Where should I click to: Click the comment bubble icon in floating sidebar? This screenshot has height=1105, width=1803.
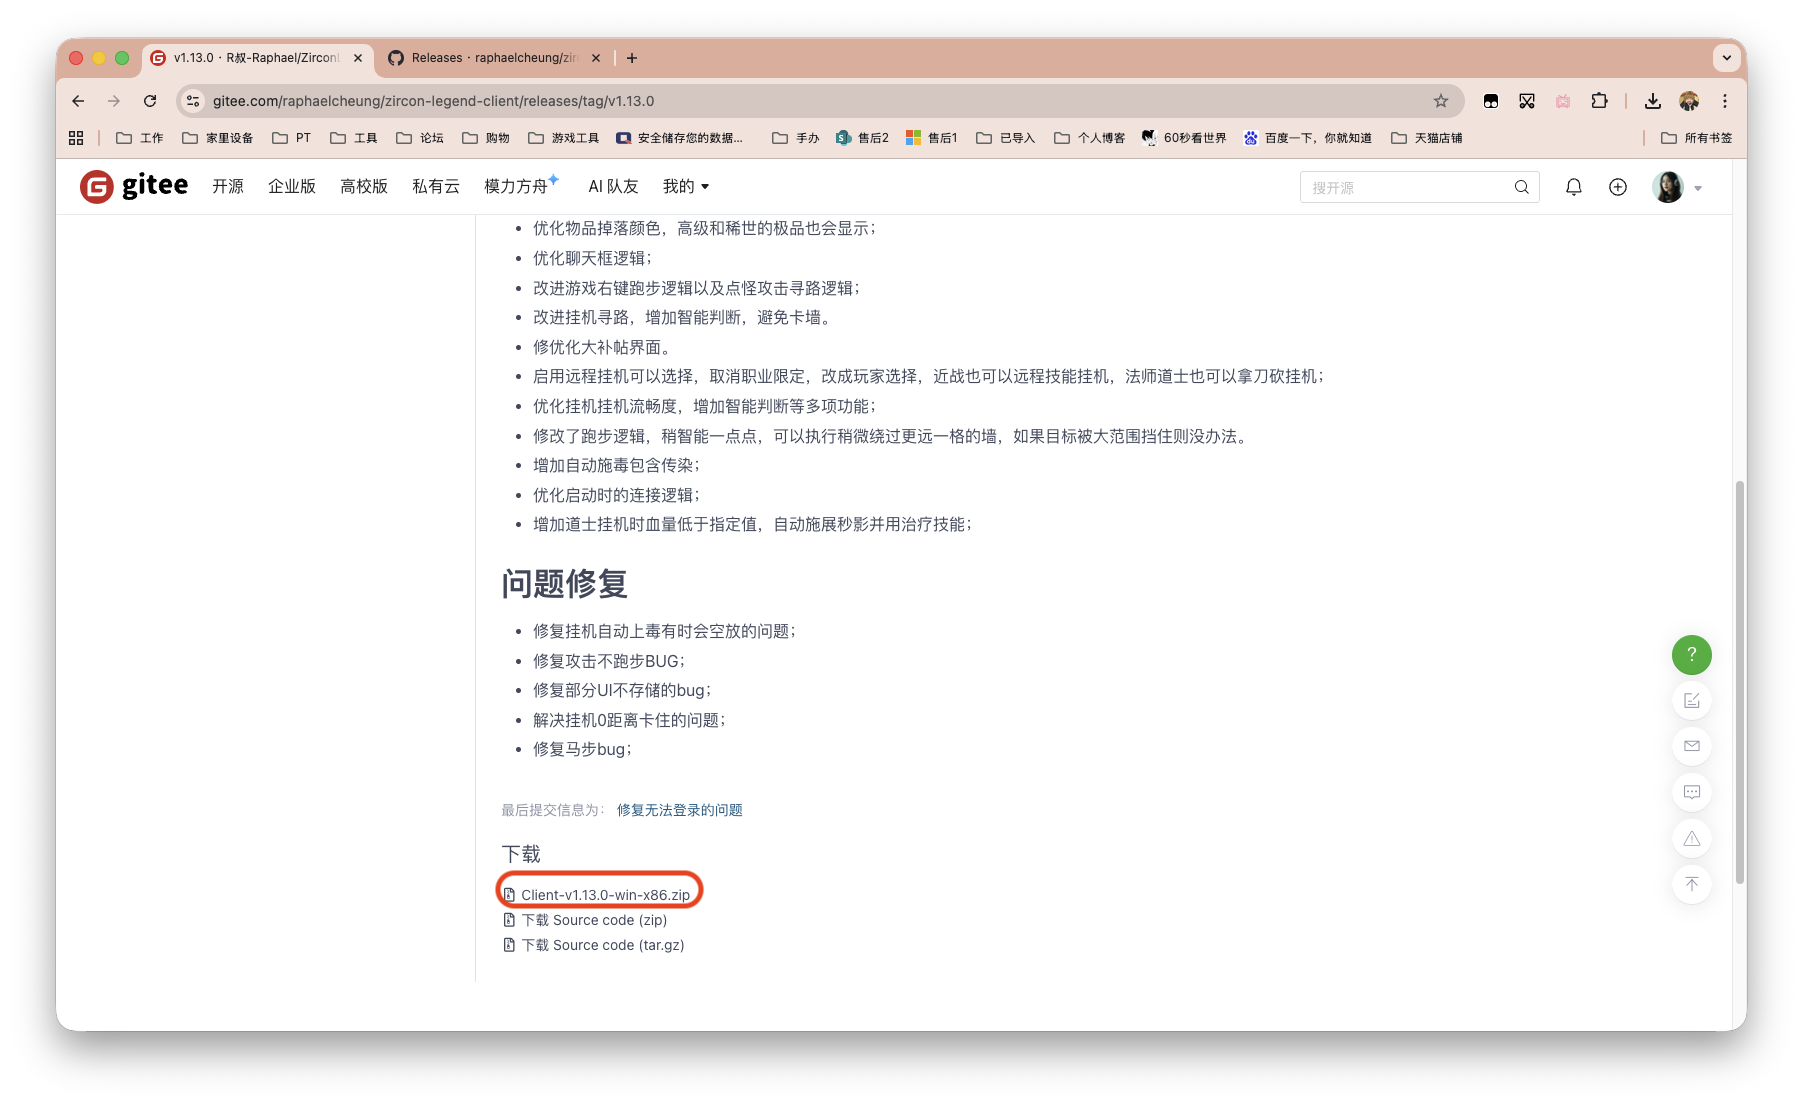(x=1691, y=792)
